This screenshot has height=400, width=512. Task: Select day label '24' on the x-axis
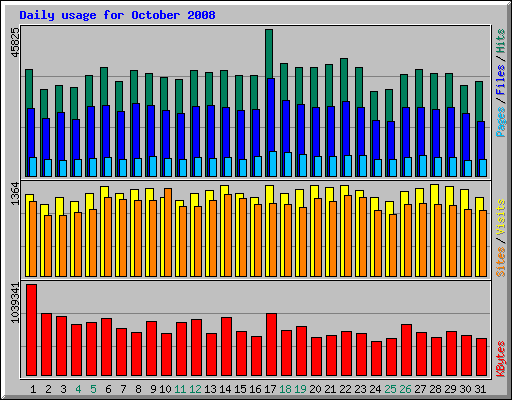(x=376, y=389)
